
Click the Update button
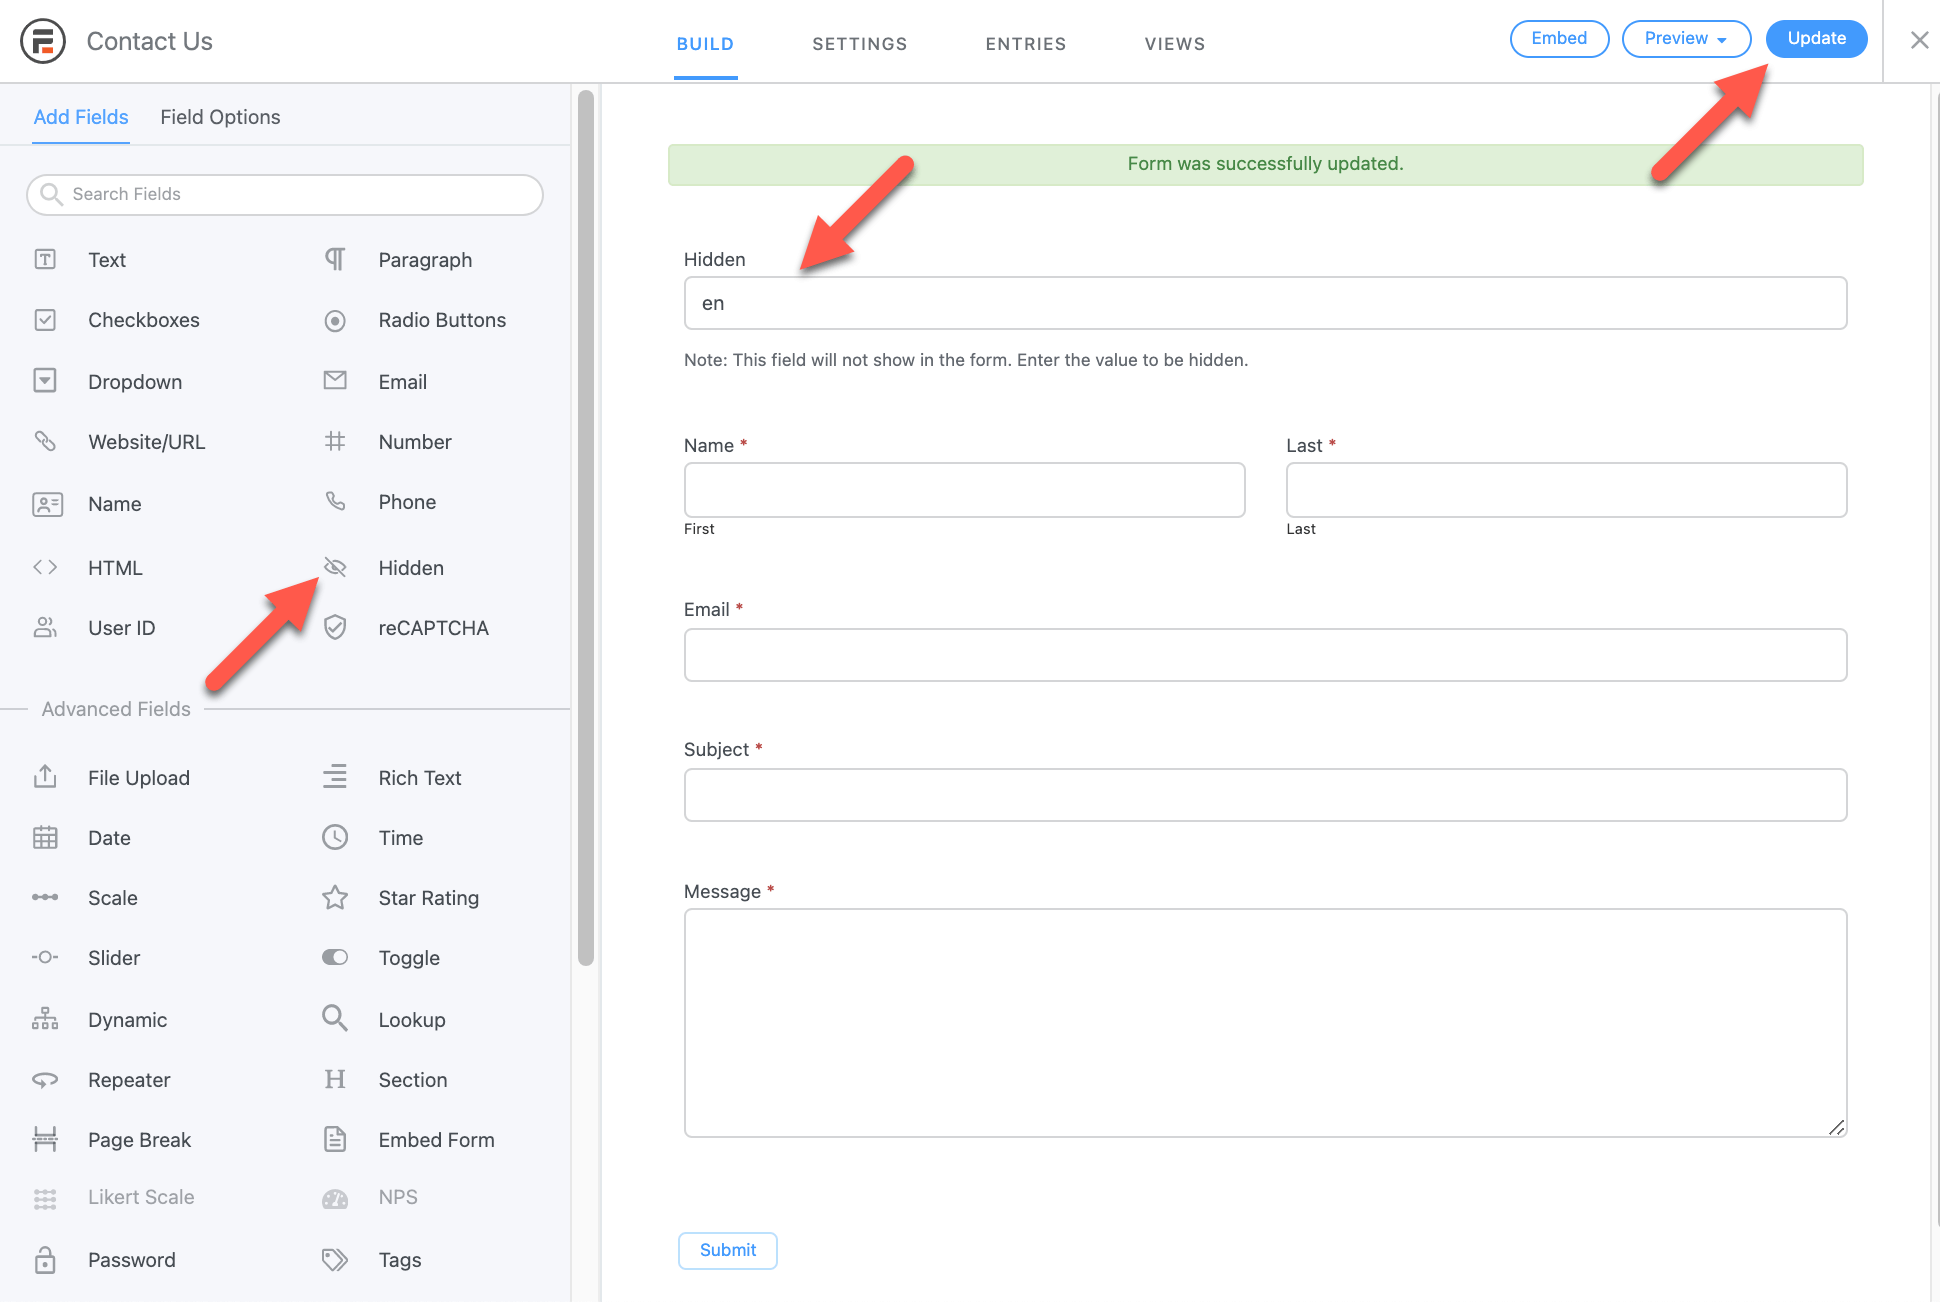[1816, 39]
